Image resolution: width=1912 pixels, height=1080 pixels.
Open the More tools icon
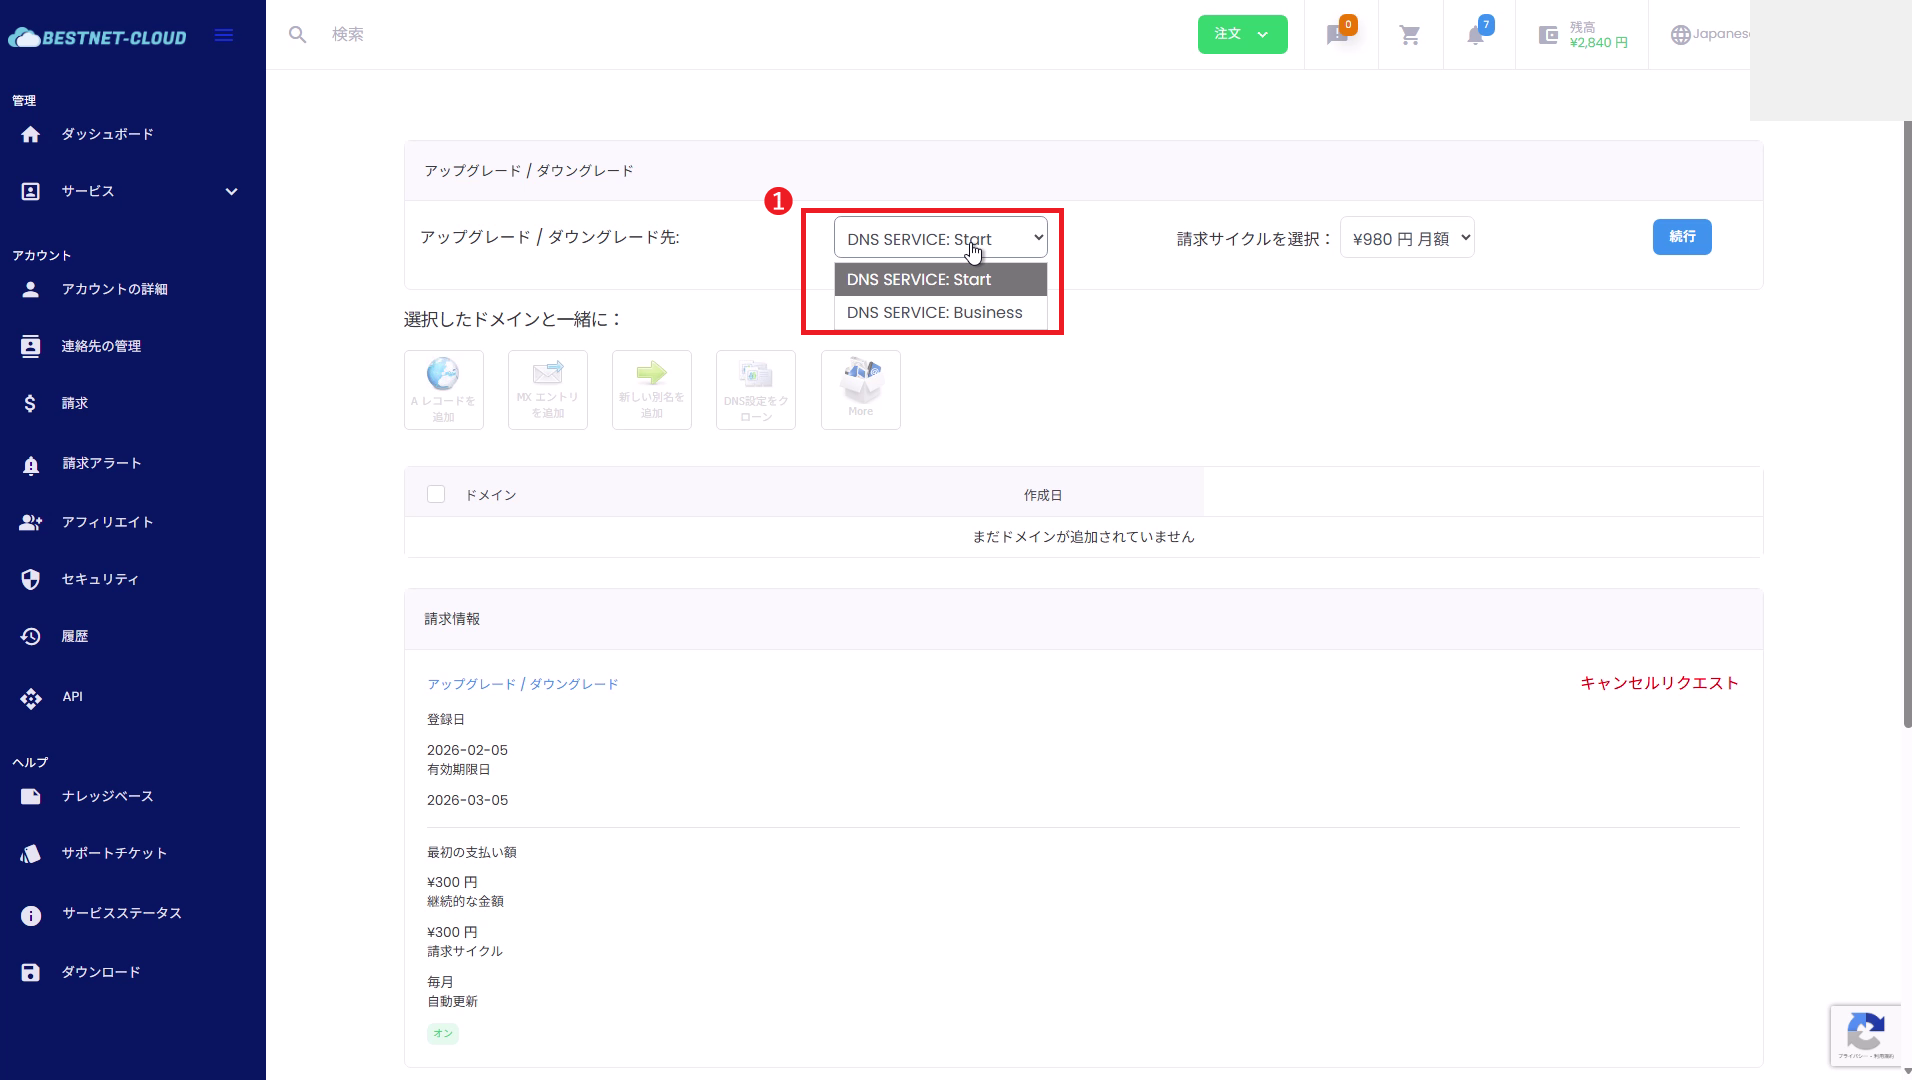click(x=860, y=390)
